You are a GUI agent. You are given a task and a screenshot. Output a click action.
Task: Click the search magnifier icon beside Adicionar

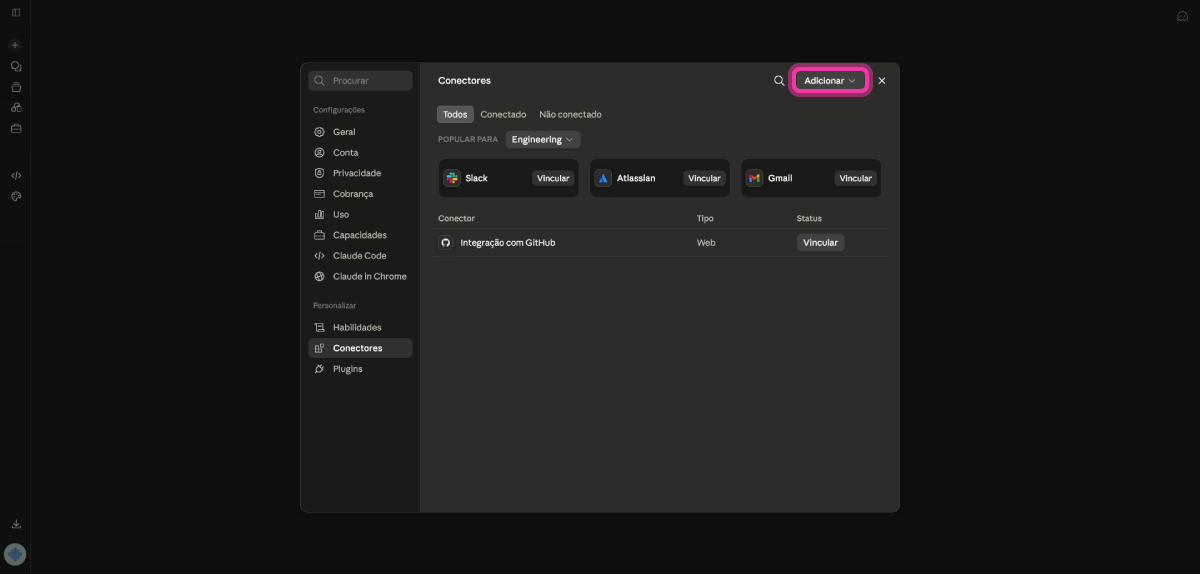779,81
